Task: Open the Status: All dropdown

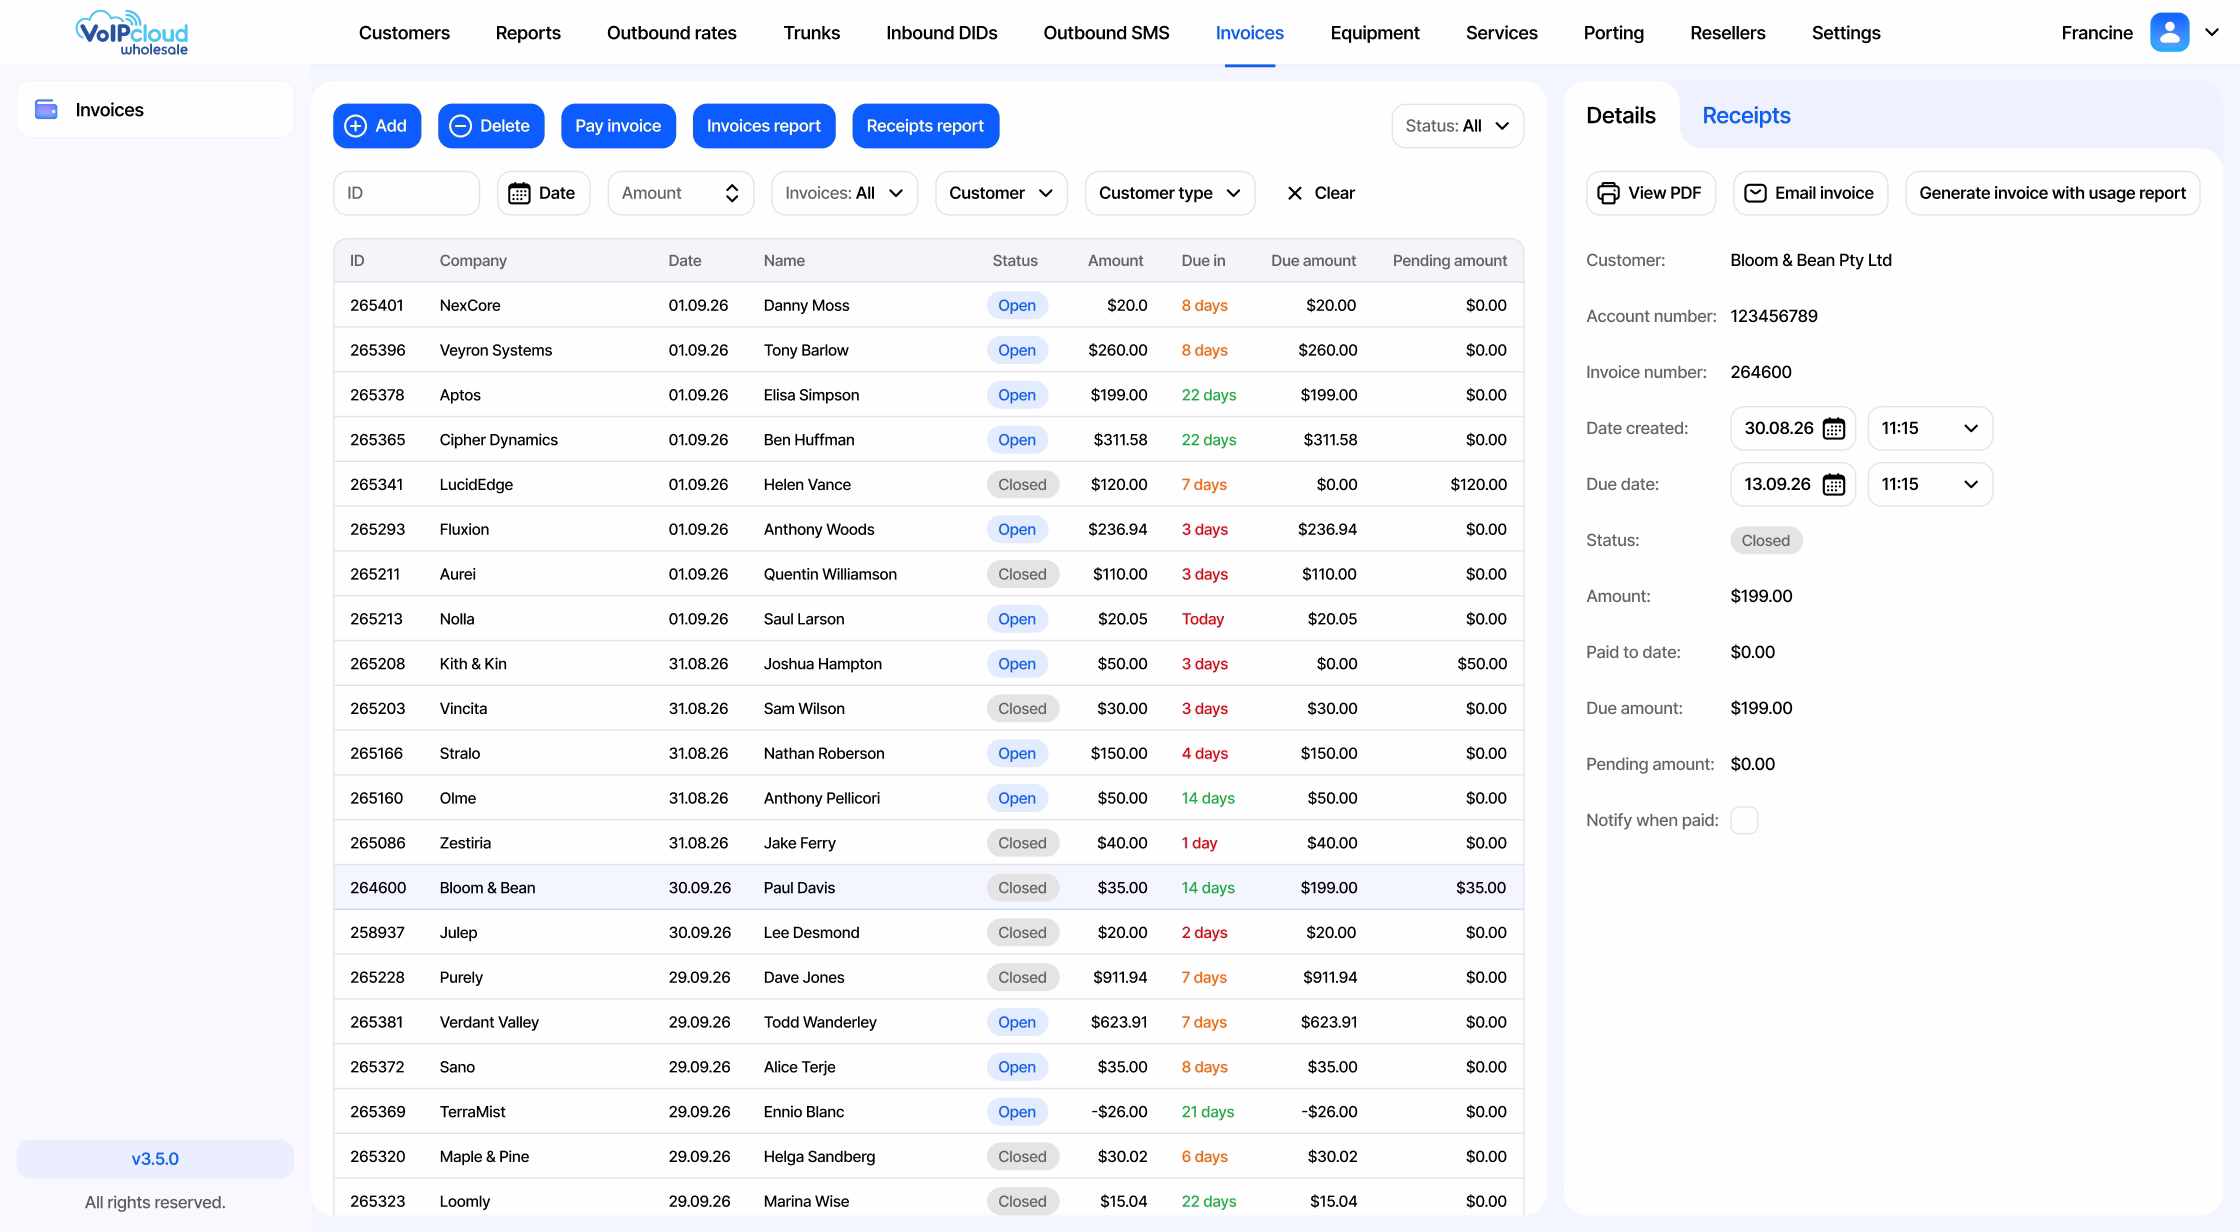Action: pyautogui.click(x=1457, y=126)
